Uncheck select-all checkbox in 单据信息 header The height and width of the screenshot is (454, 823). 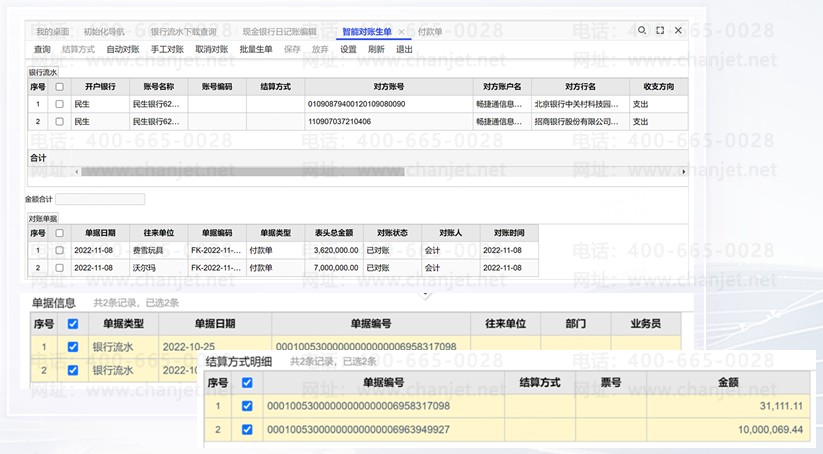(x=71, y=324)
